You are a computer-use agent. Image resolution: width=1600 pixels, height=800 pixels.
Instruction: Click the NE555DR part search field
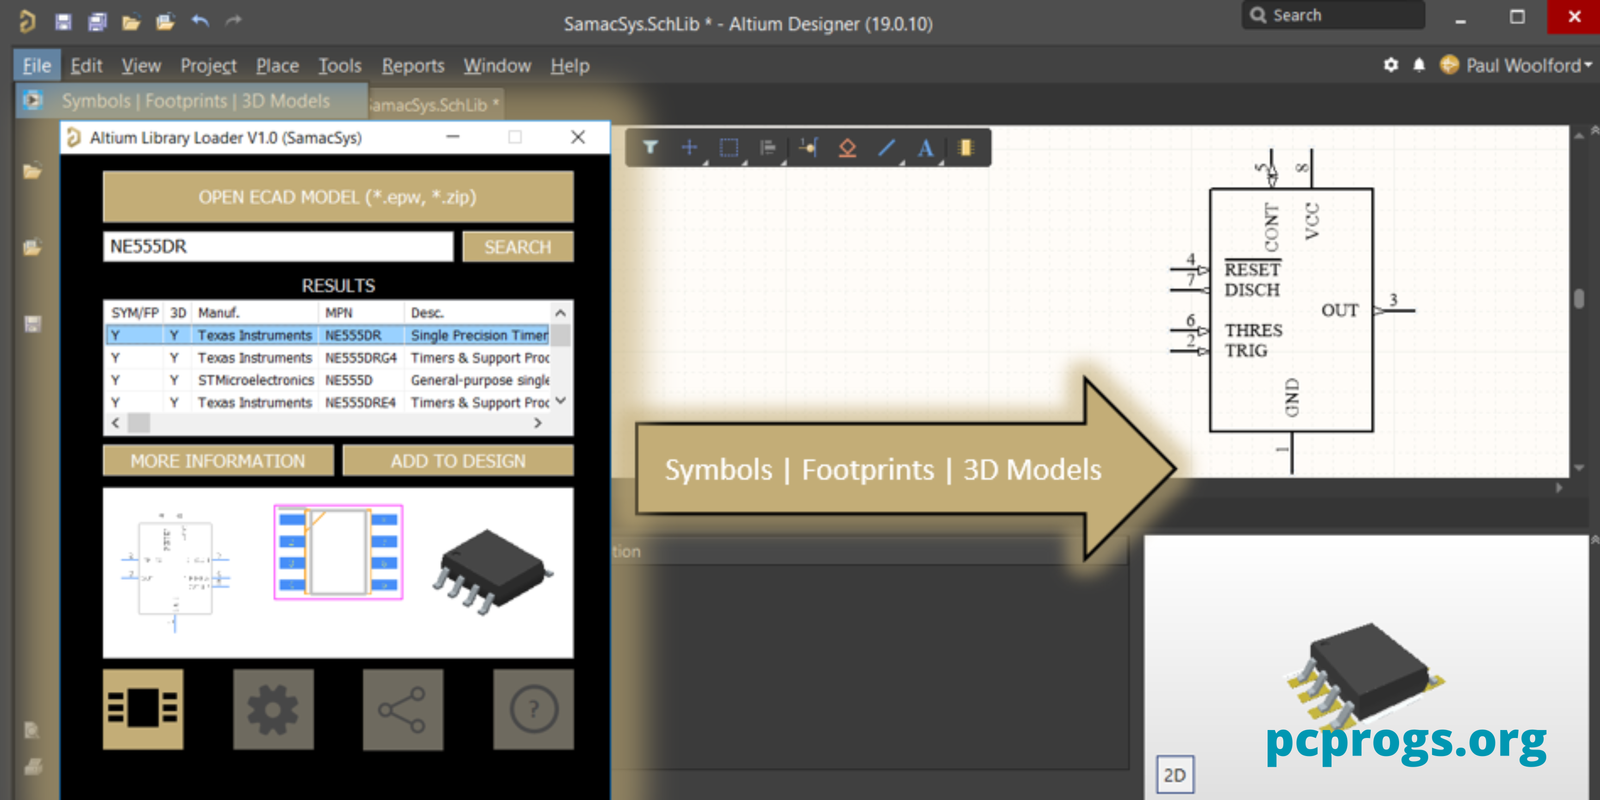click(278, 247)
